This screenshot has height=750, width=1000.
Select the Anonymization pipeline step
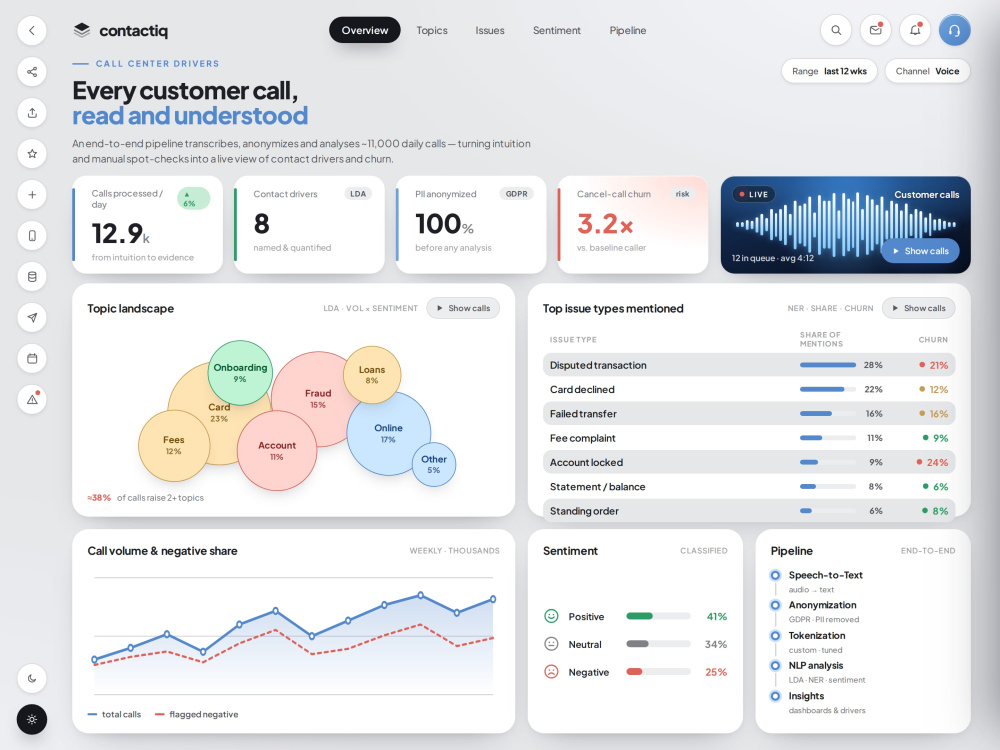(814, 611)
